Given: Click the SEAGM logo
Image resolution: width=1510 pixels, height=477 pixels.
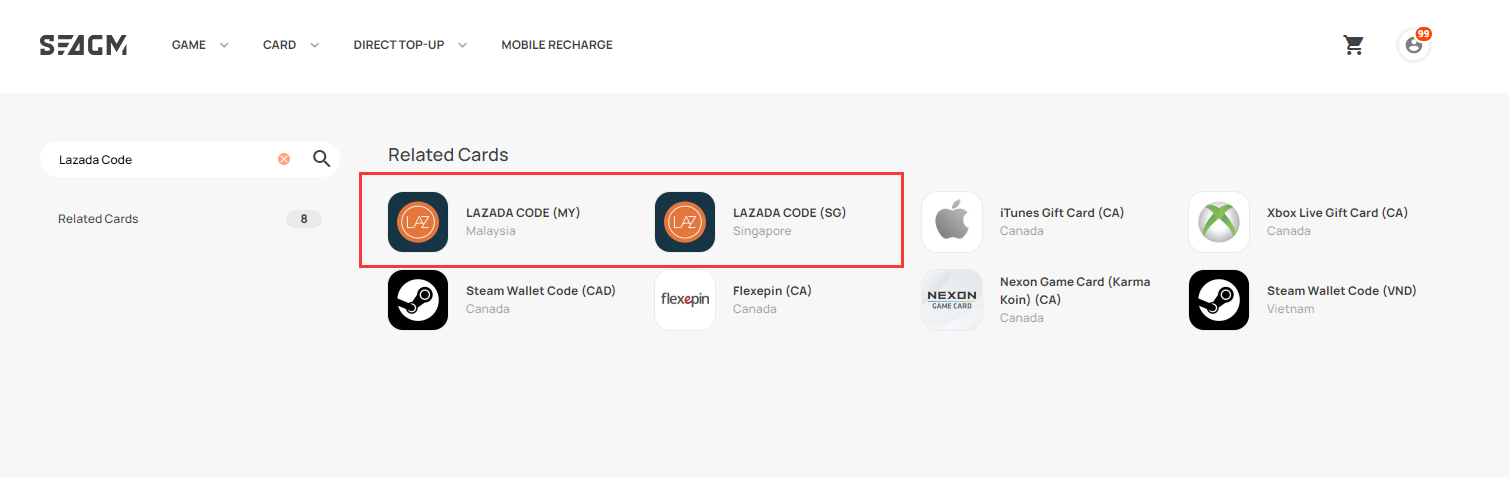Looking at the screenshot, I should [83, 45].
